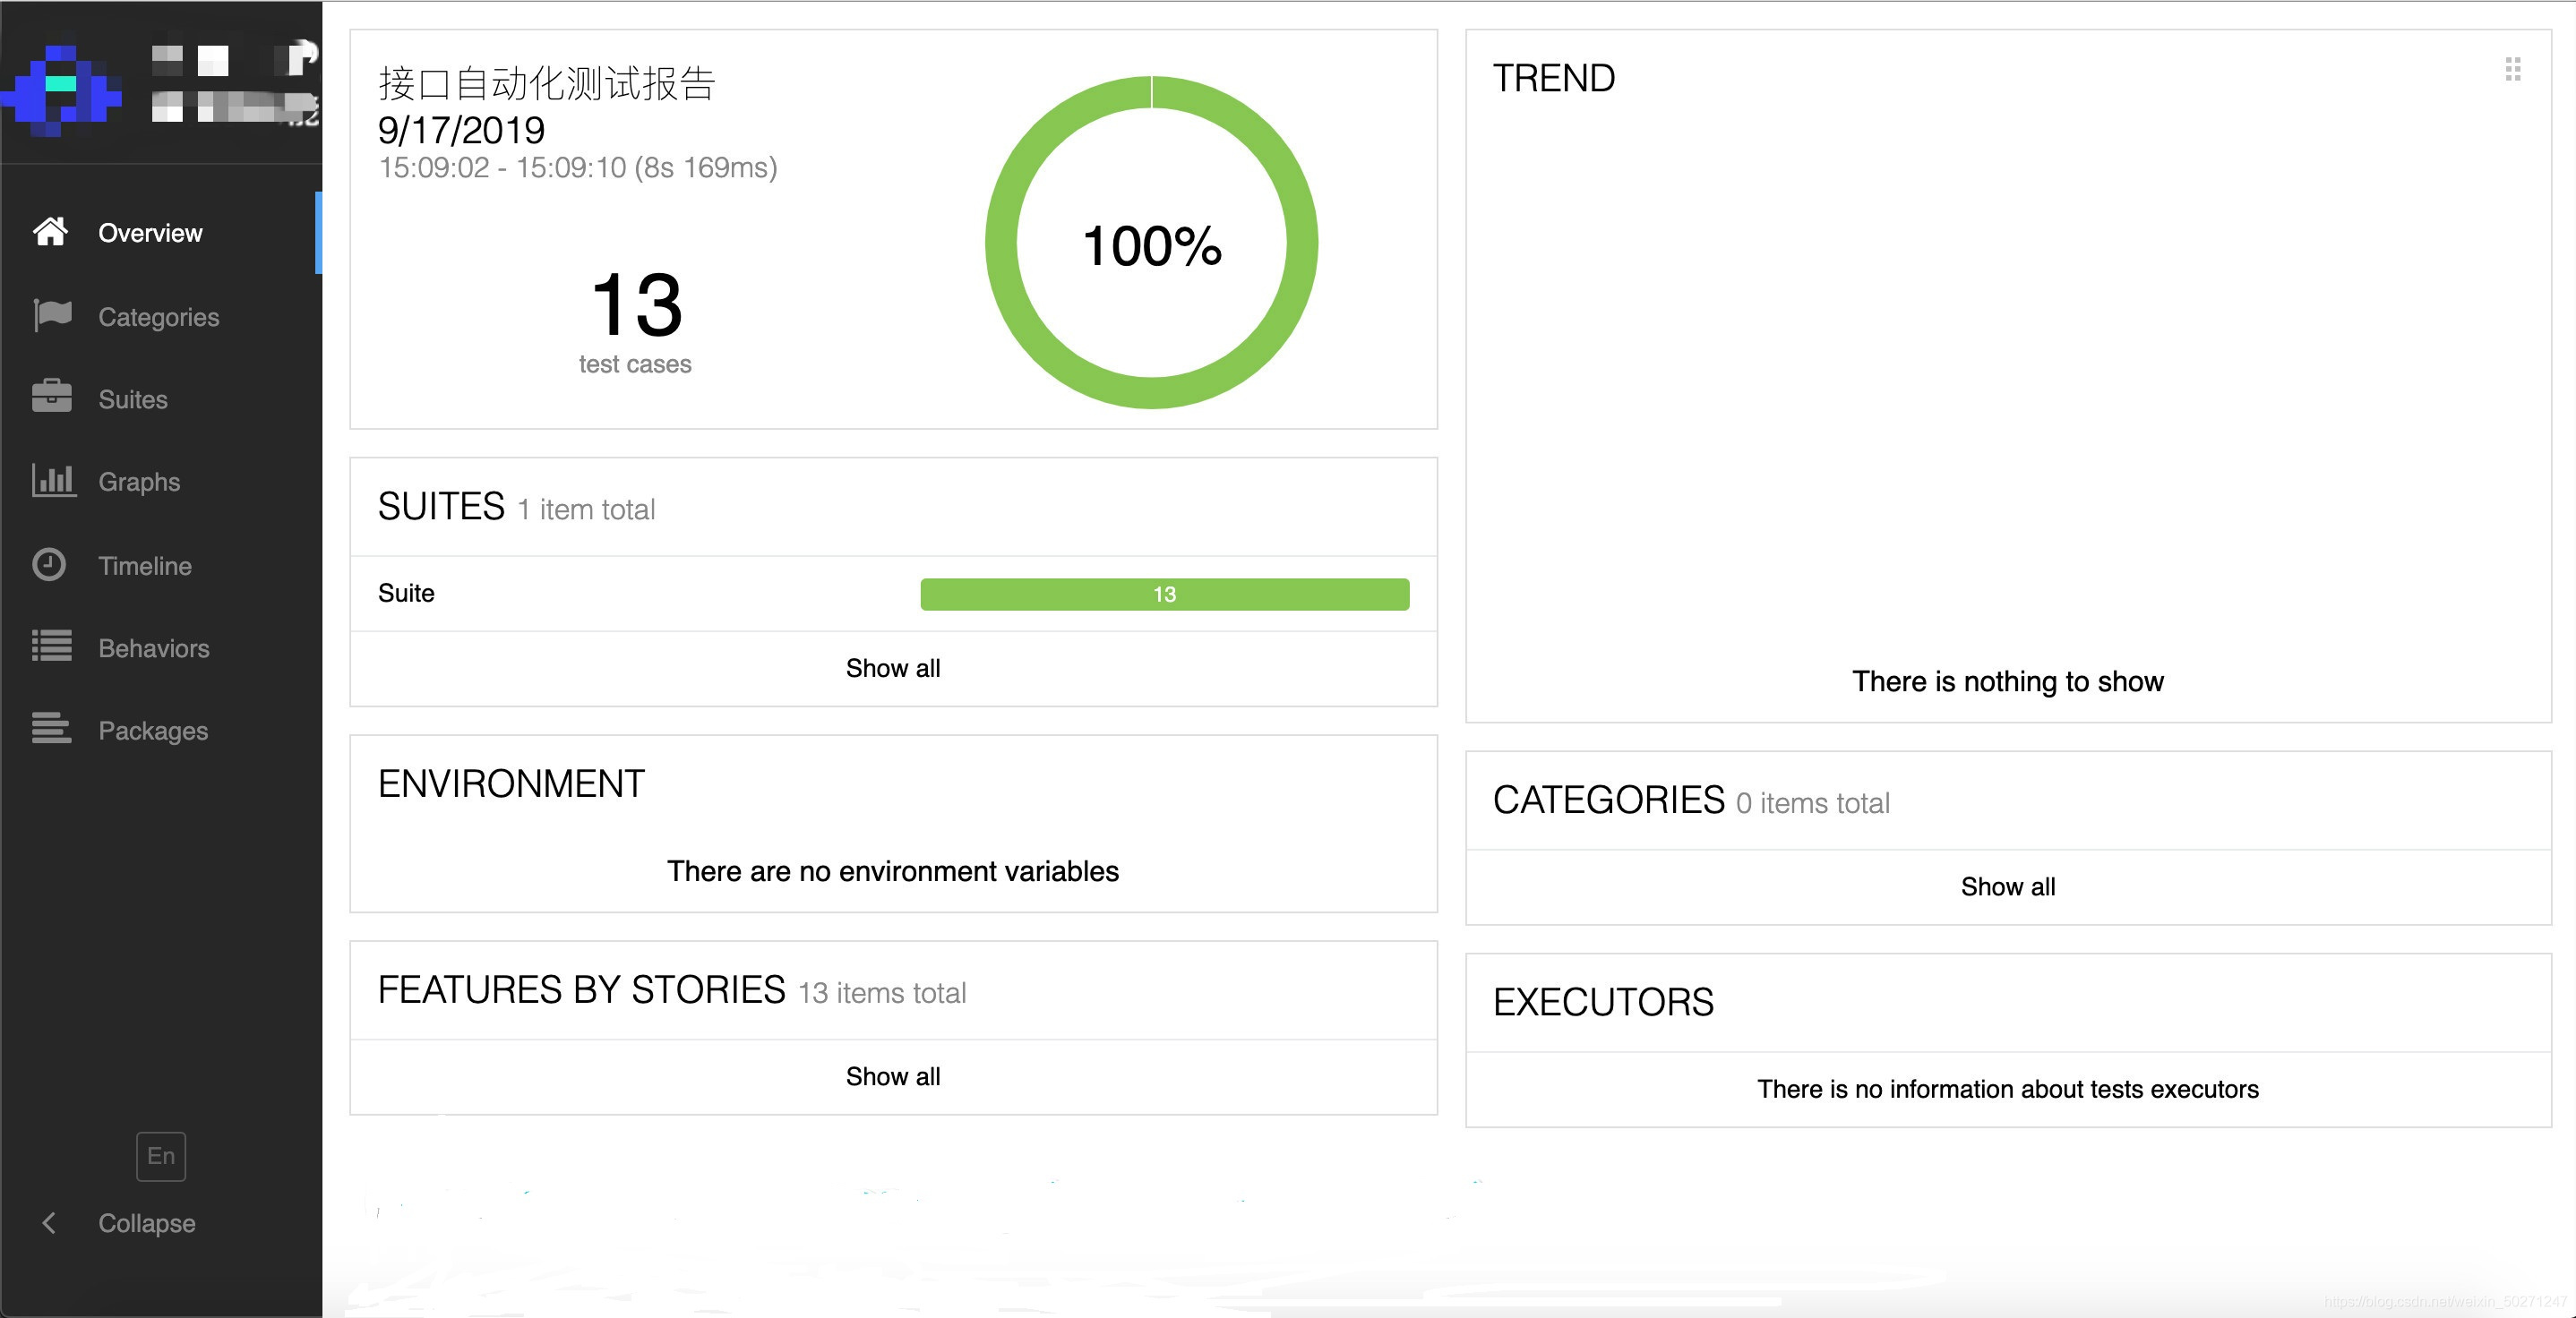This screenshot has height=1318, width=2576.
Task: Click the SUITES widget heading
Action: (441, 506)
